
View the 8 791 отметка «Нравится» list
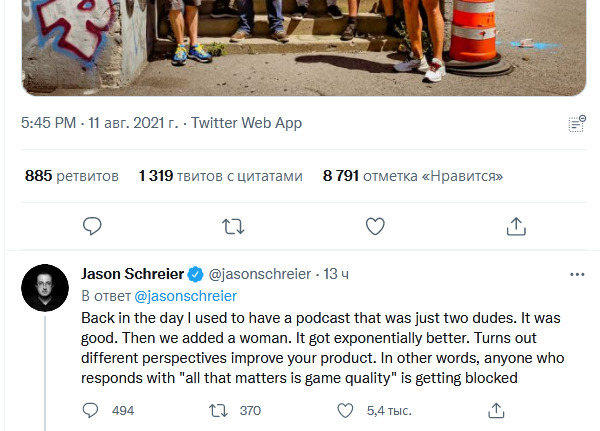point(412,176)
